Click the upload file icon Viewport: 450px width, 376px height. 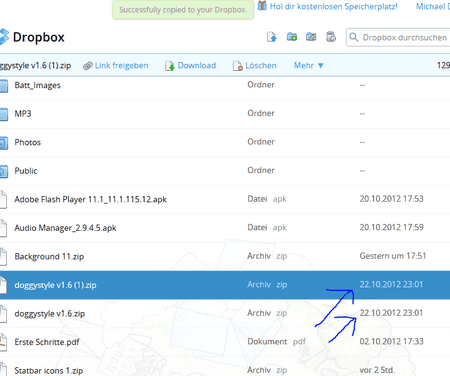click(x=272, y=37)
